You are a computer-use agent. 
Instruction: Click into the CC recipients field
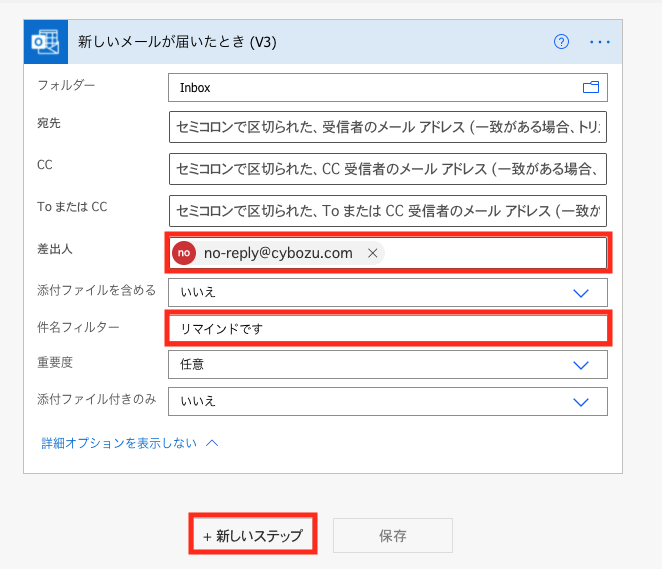388,169
